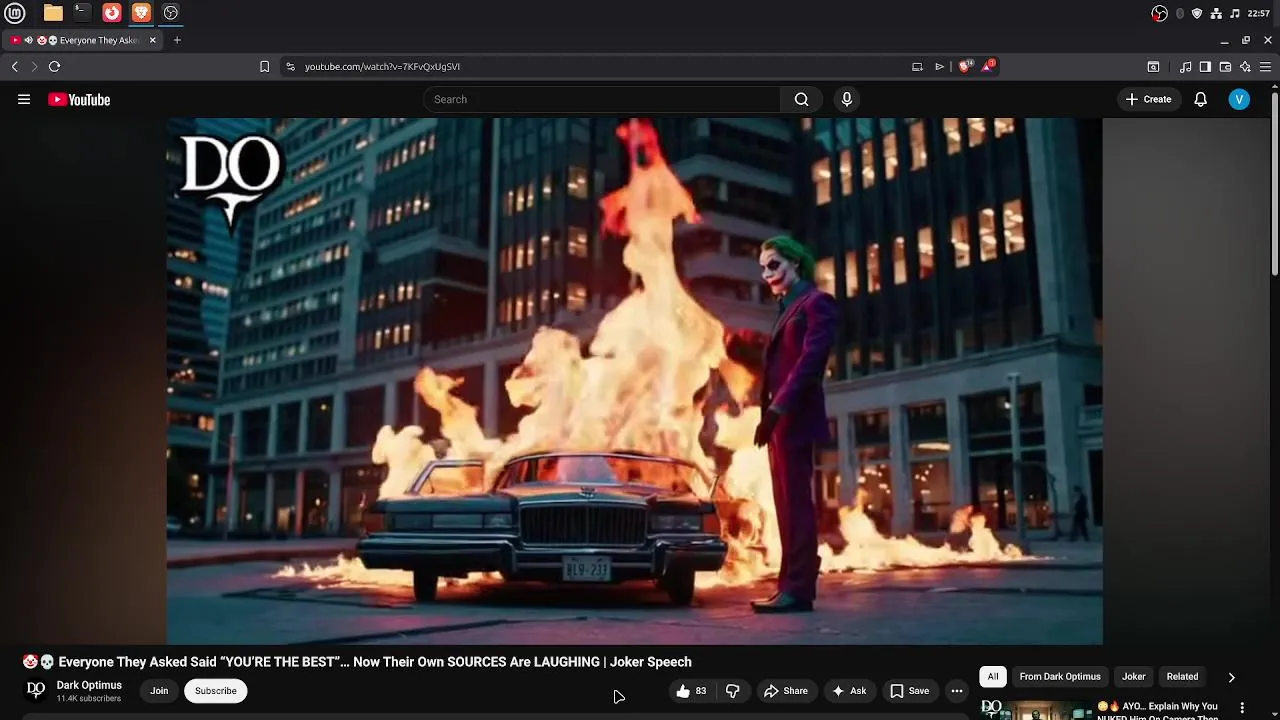The height and width of the screenshot is (720, 1280).
Task: Open a new browser tab
Action: 177,40
